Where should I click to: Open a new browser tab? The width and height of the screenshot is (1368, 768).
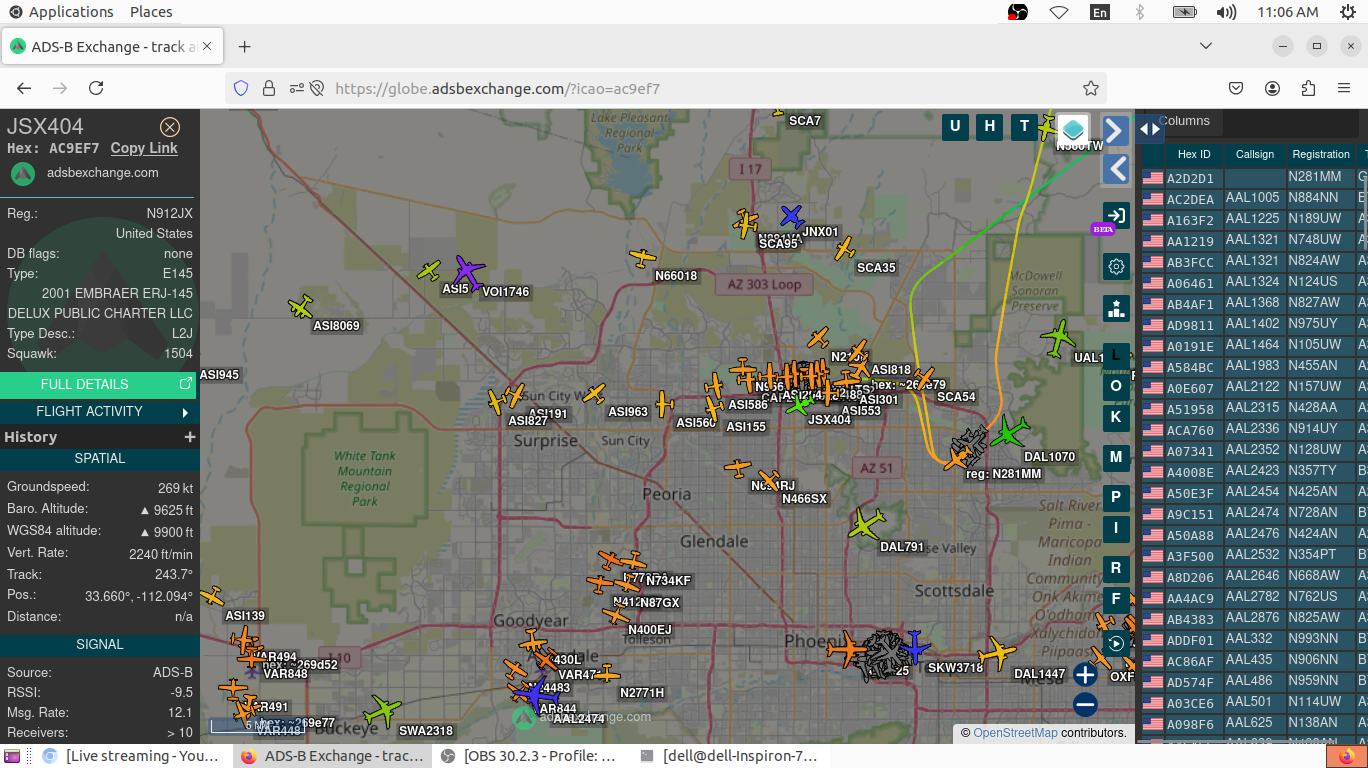[244, 47]
